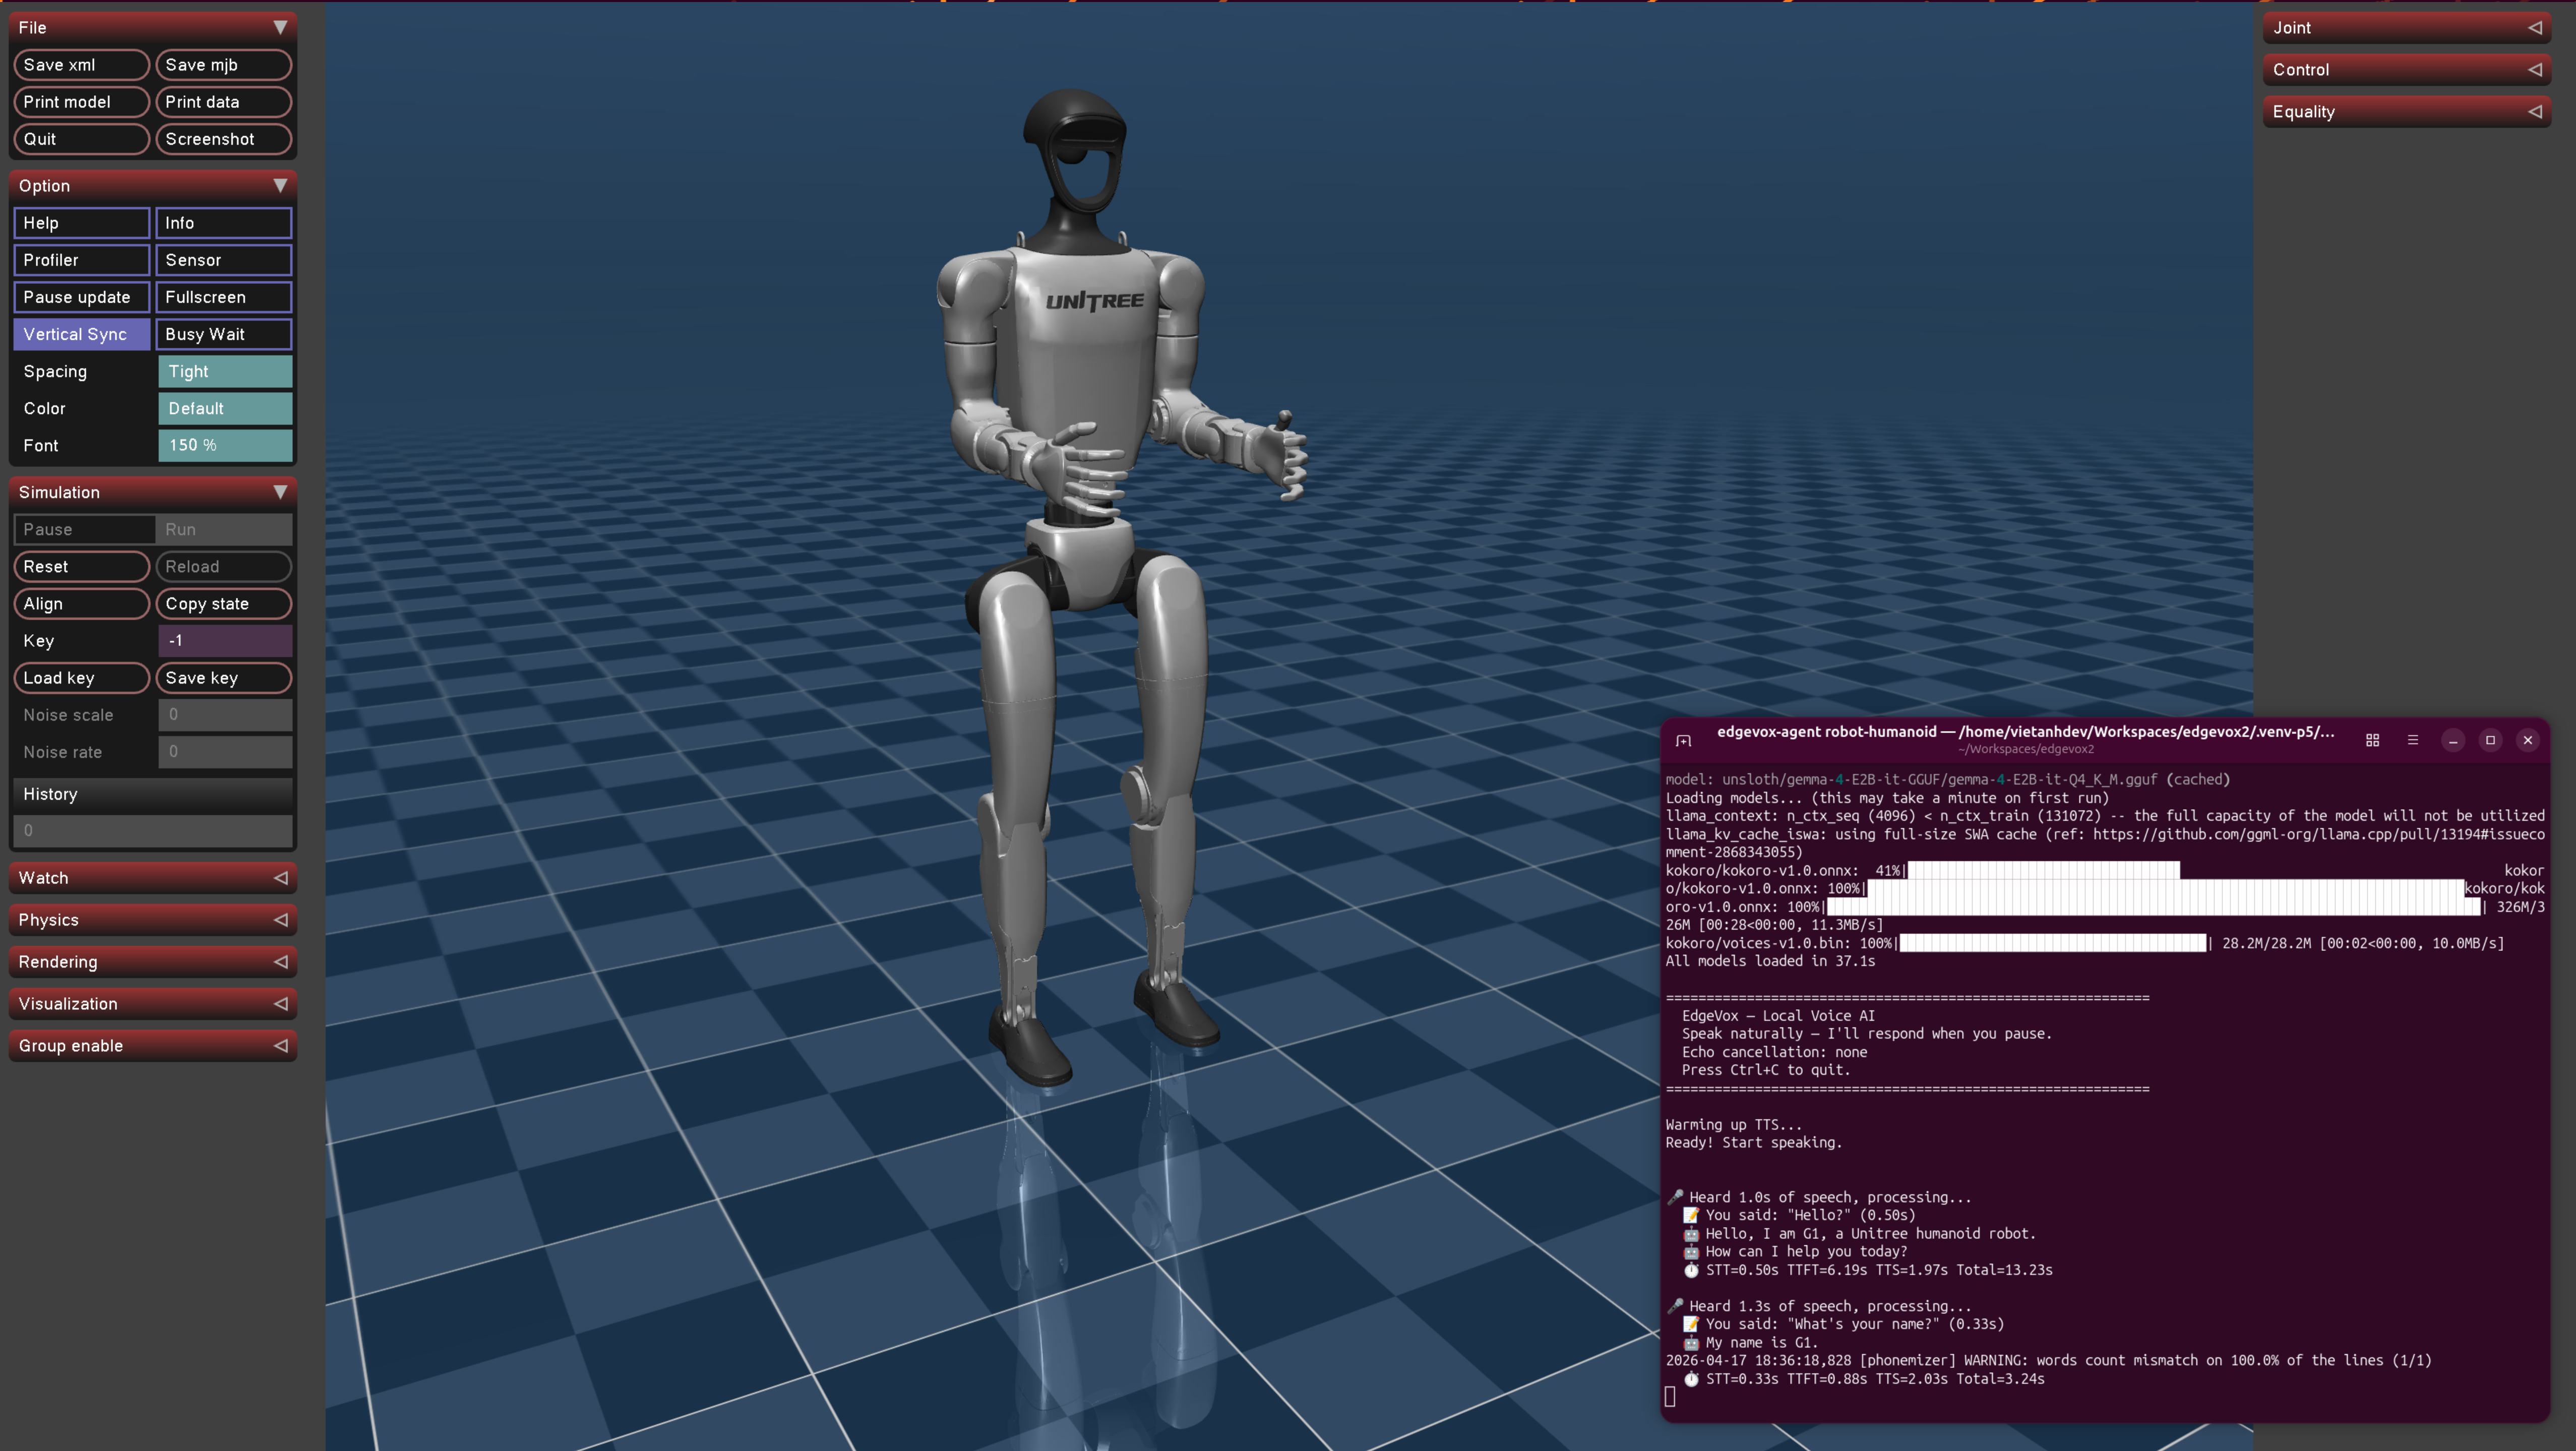Open the Spacing dropdown showing Tight
The height and width of the screenshot is (1451, 2576).
tap(225, 371)
